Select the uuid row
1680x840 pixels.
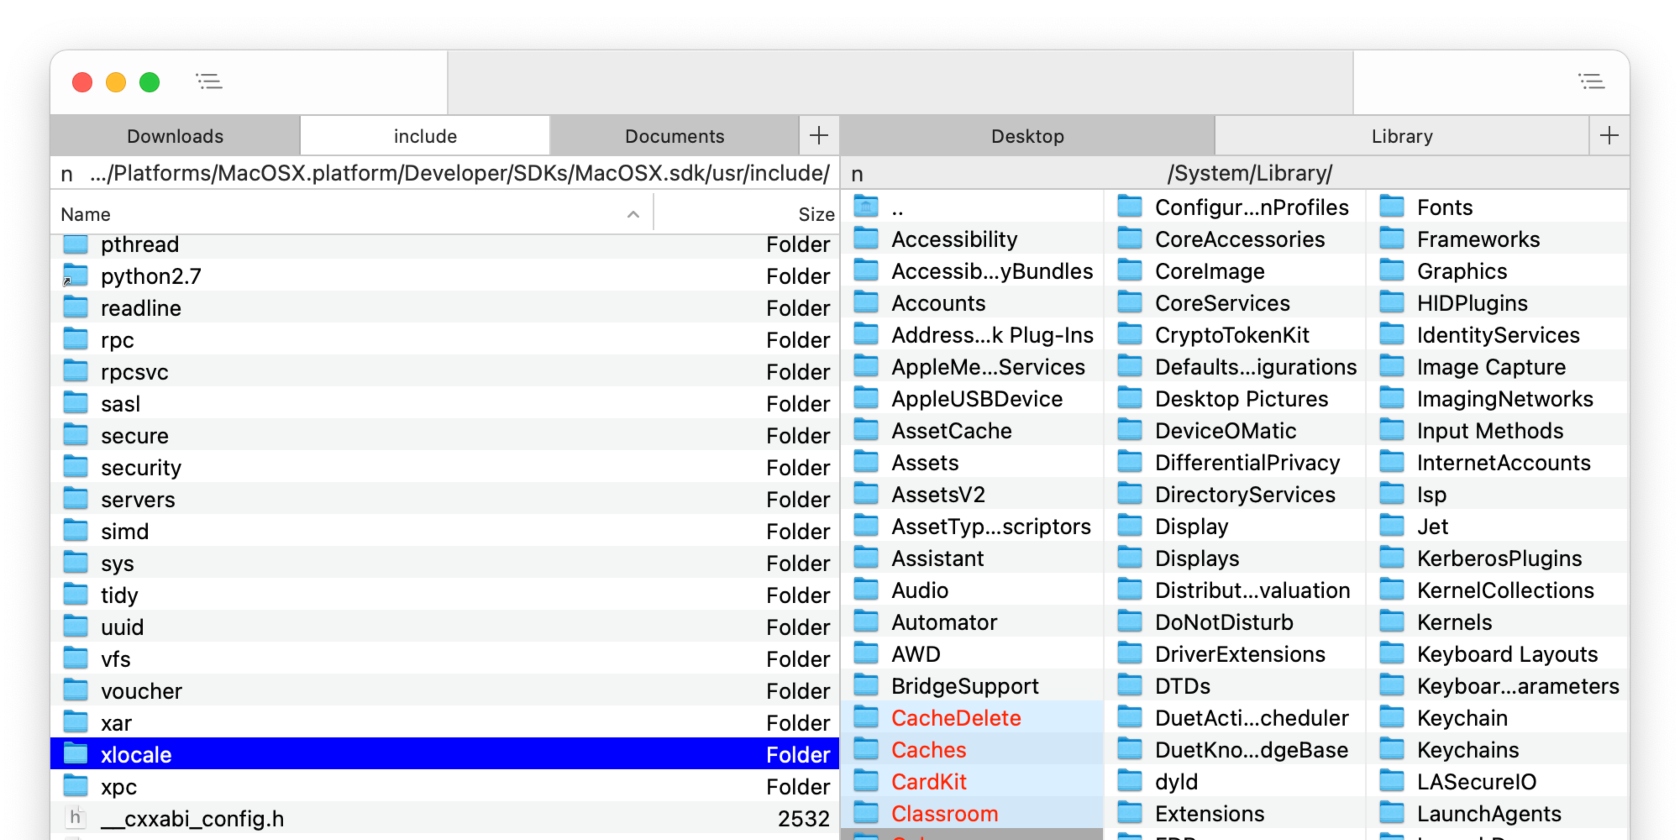[445, 627]
